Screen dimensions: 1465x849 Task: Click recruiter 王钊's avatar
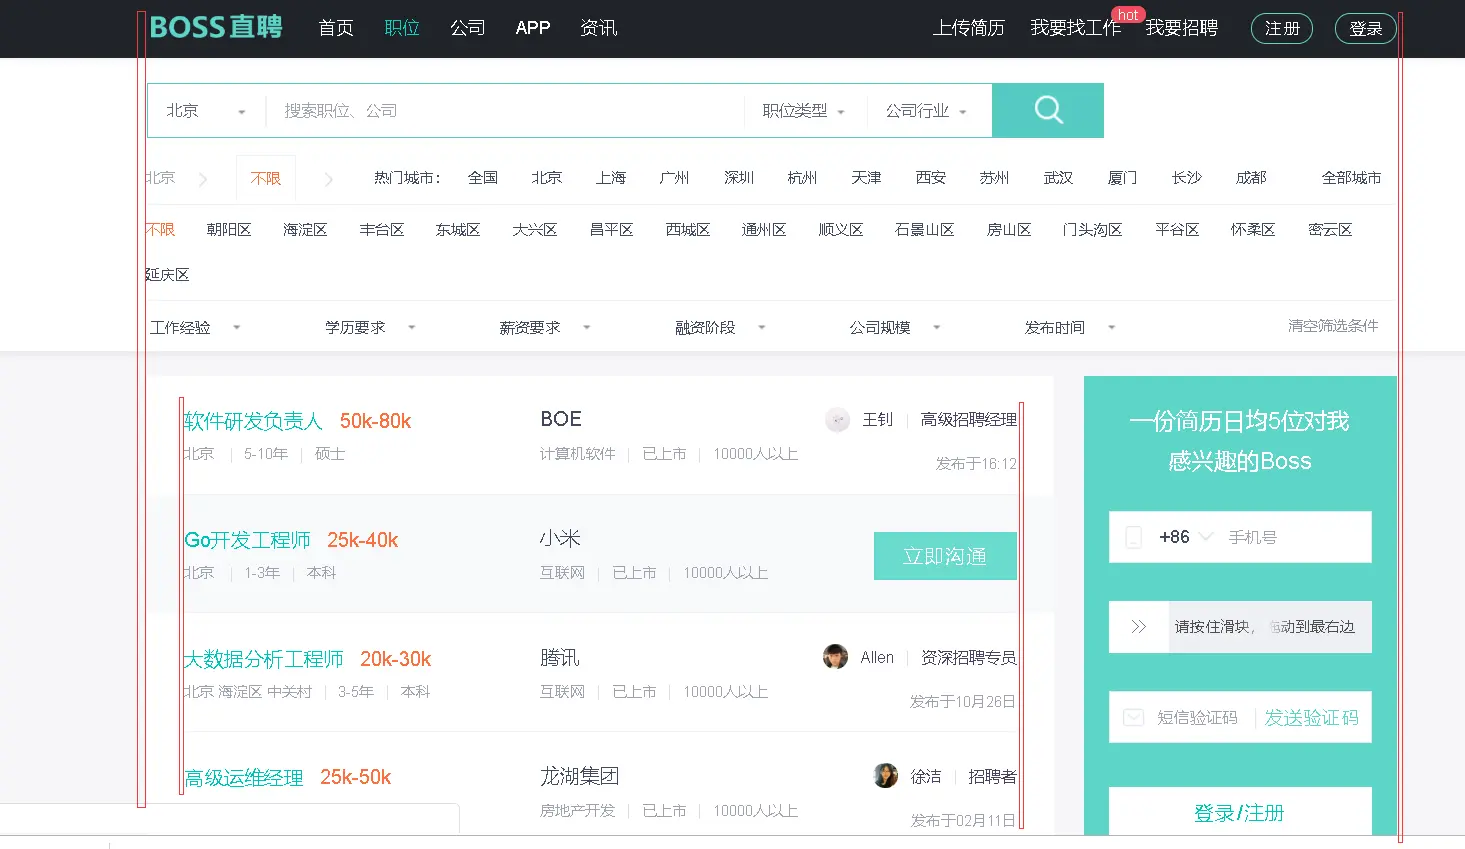click(837, 420)
